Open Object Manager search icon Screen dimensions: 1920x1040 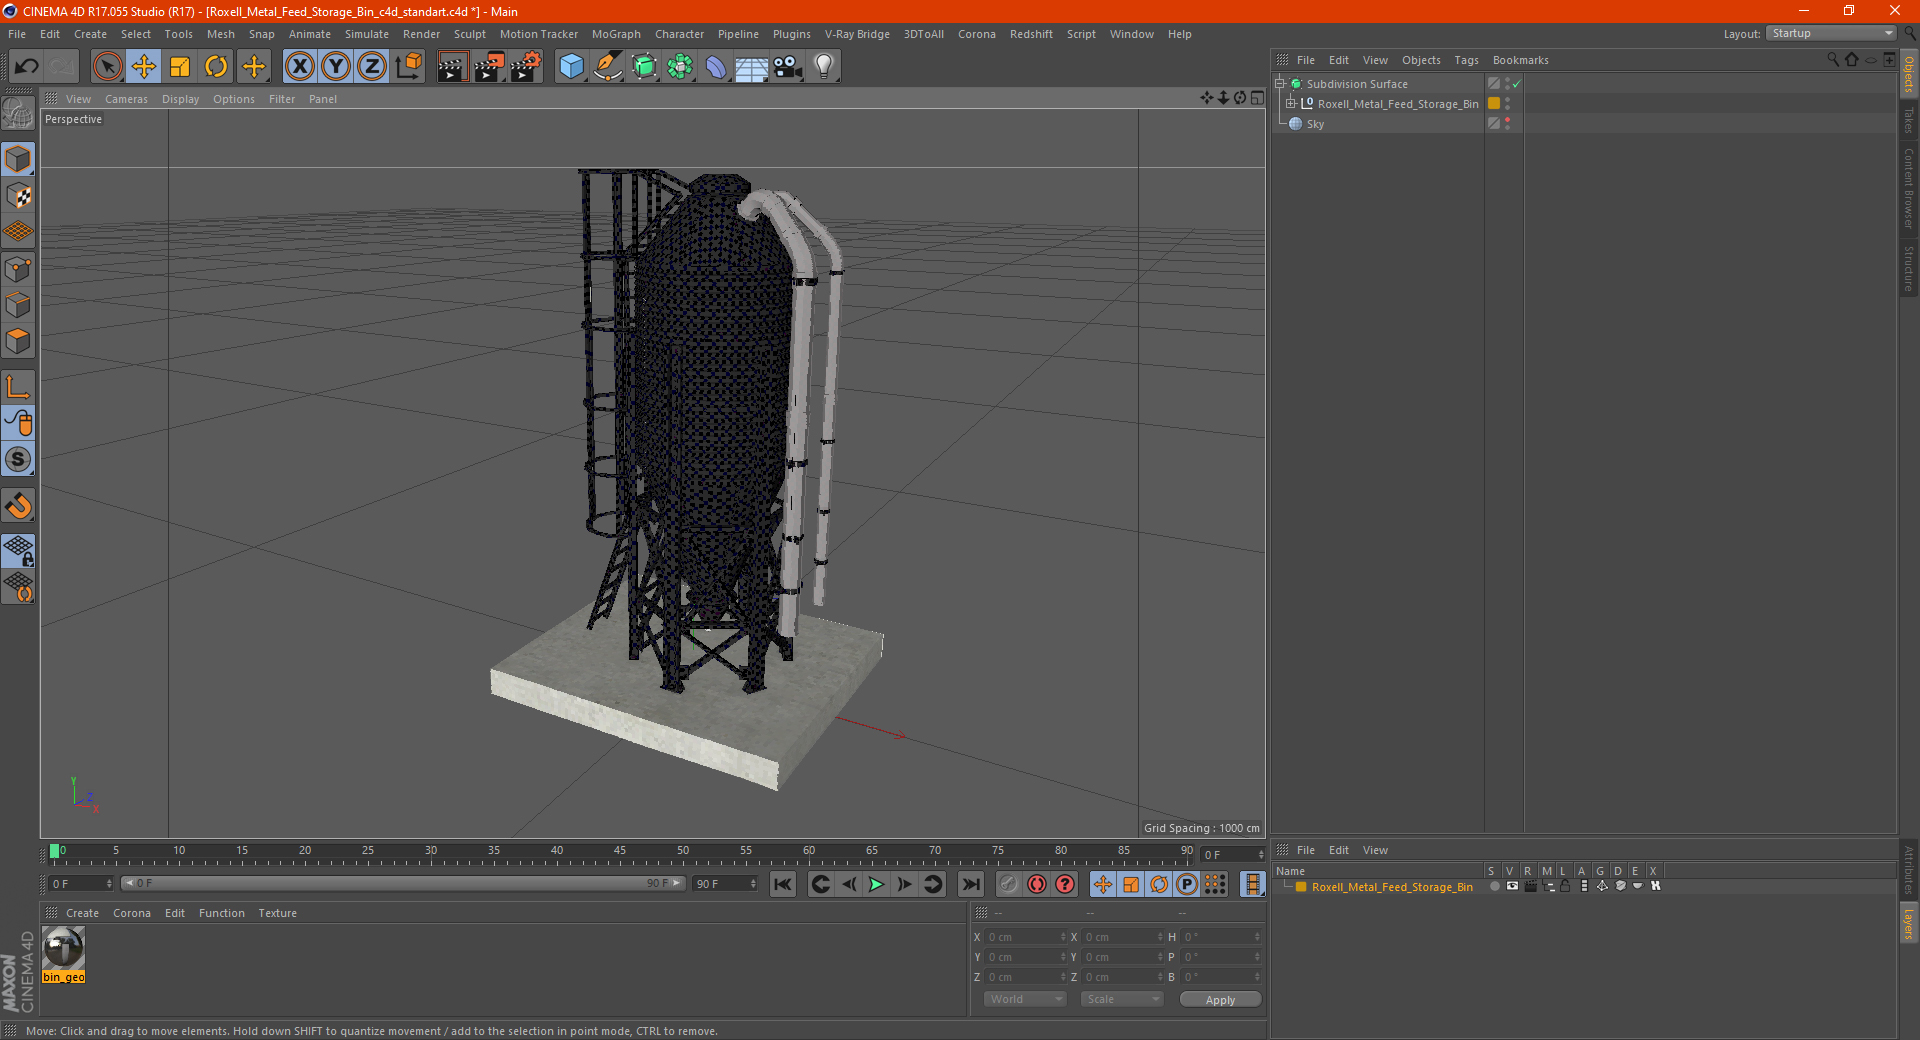(x=1833, y=60)
